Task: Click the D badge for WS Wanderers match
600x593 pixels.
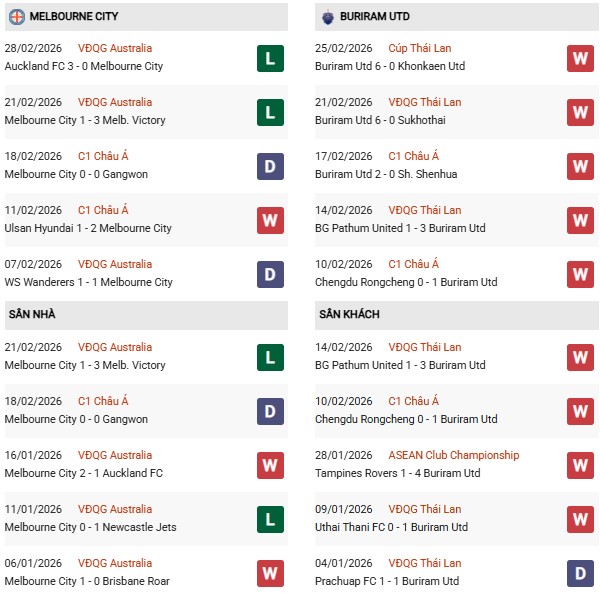Action: click(269, 274)
